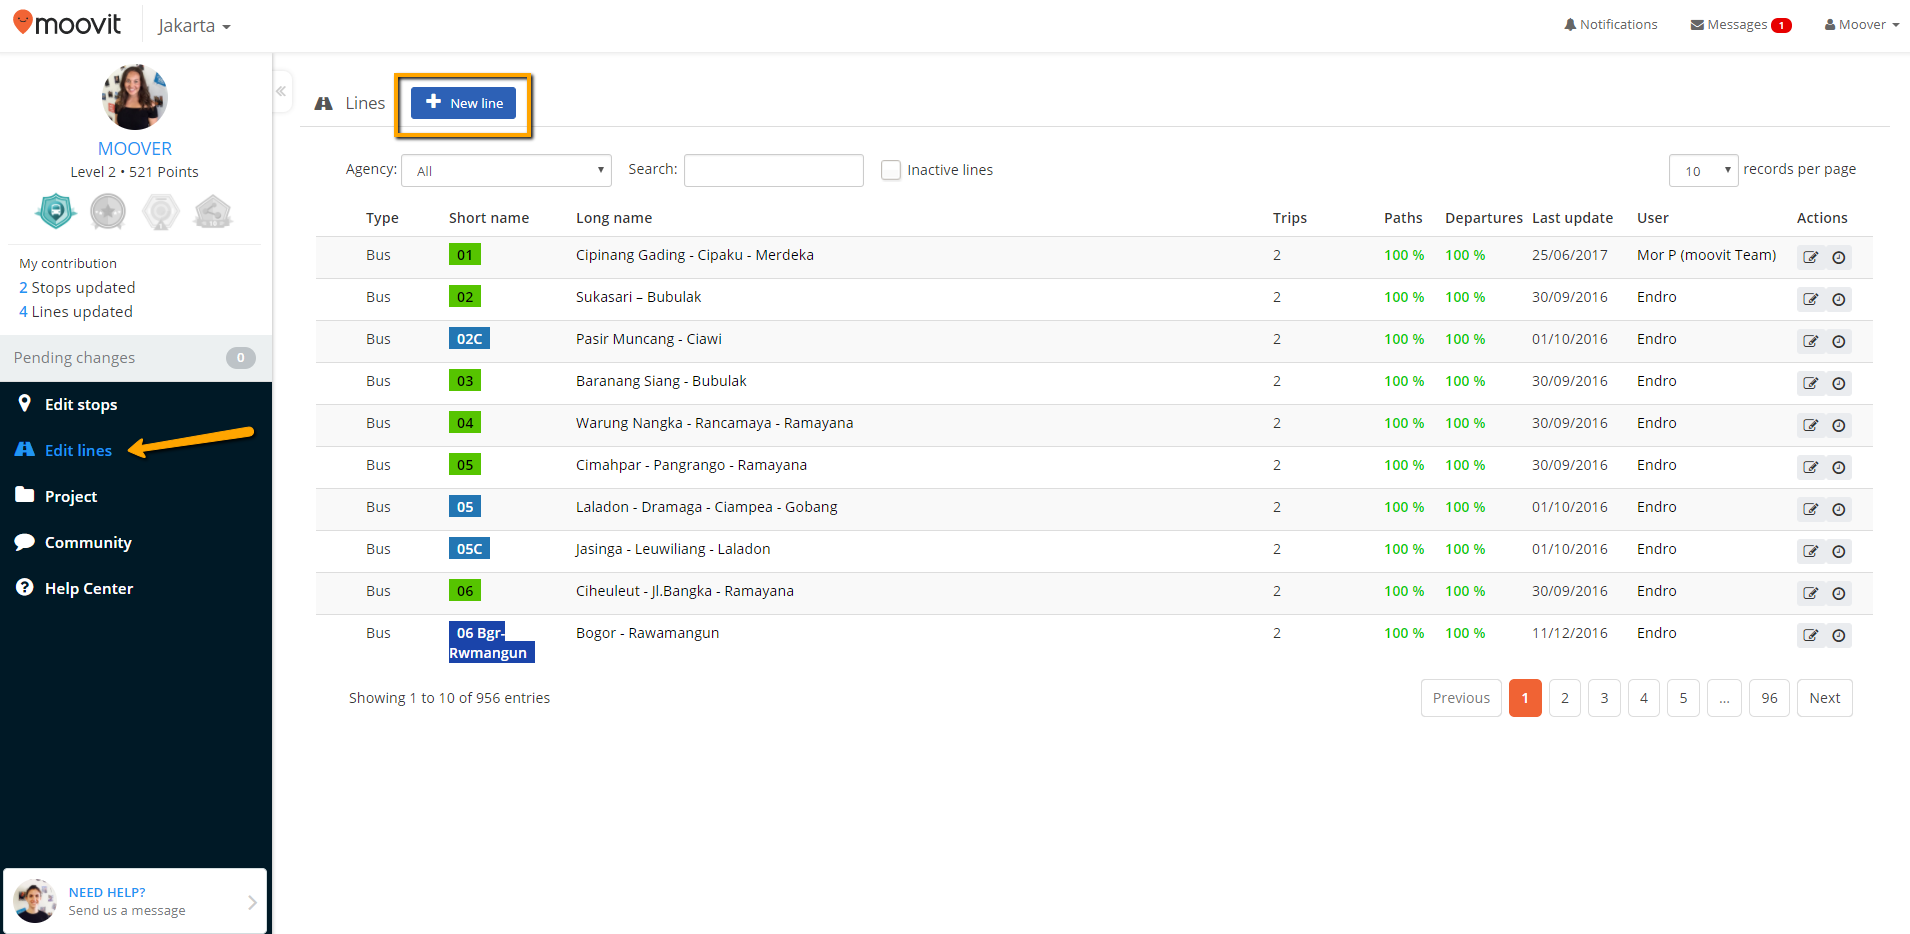Go to Previous page of lines
This screenshot has height=934, width=1910.
[1461, 698]
